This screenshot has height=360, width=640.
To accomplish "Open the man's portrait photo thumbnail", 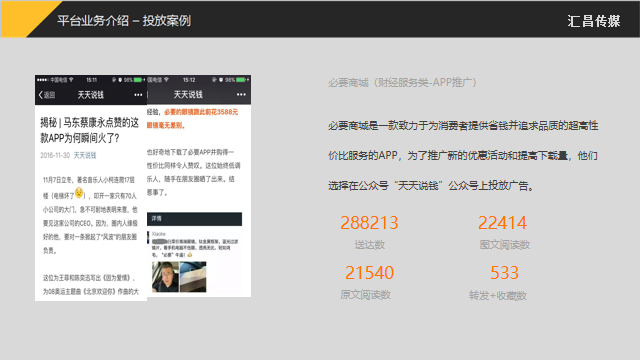I will [165, 277].
